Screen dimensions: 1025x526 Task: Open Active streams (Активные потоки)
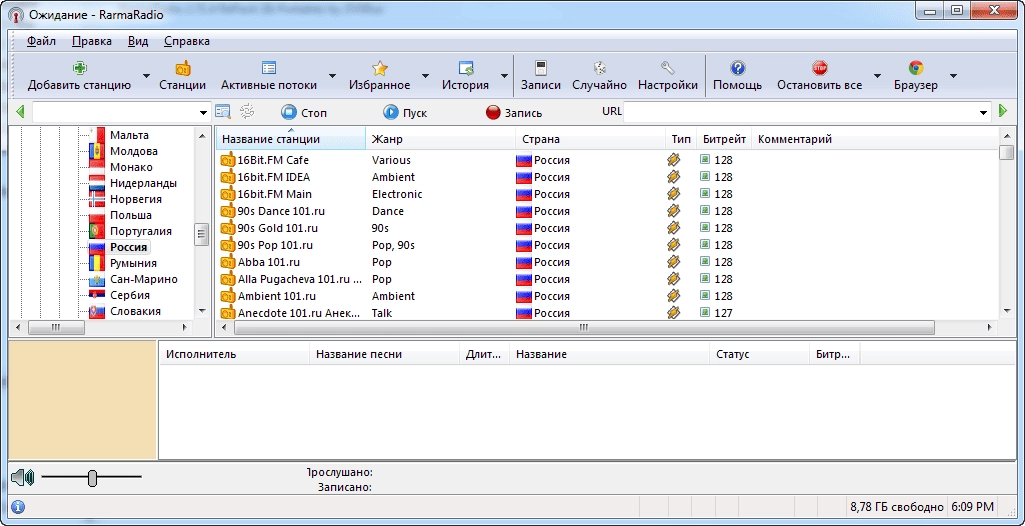(269, 76)
